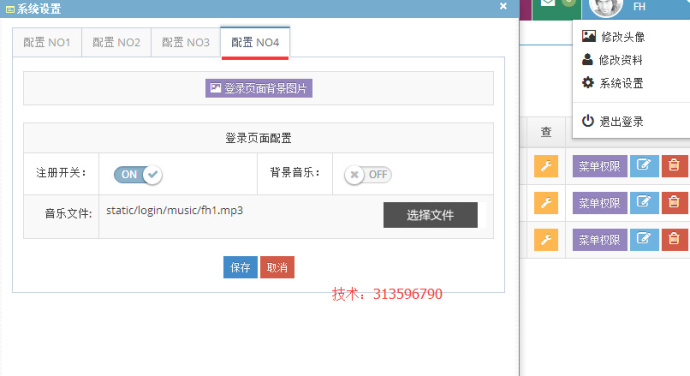690x376 pixels.
Task: Click the wrench icon in the last row
Action: click(x=546, y=240)
